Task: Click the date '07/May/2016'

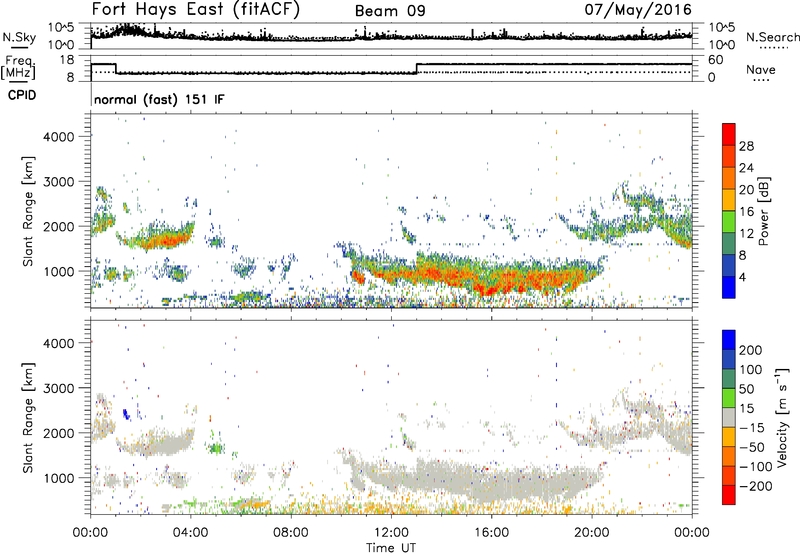Action: point(638,10)
